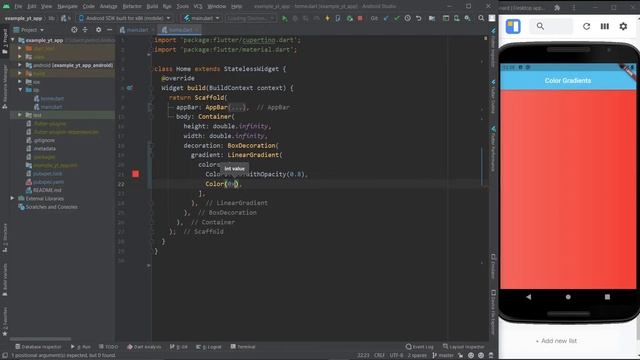The height and width of the screenshot is (360, 640).
Task: Tap the emulator home circle button
Action: point(568,297)
